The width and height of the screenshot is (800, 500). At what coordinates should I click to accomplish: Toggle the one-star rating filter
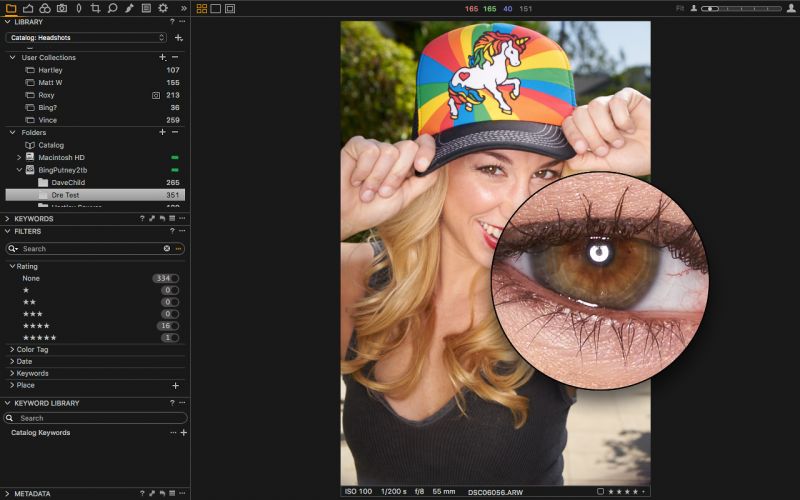pos(170,290)
